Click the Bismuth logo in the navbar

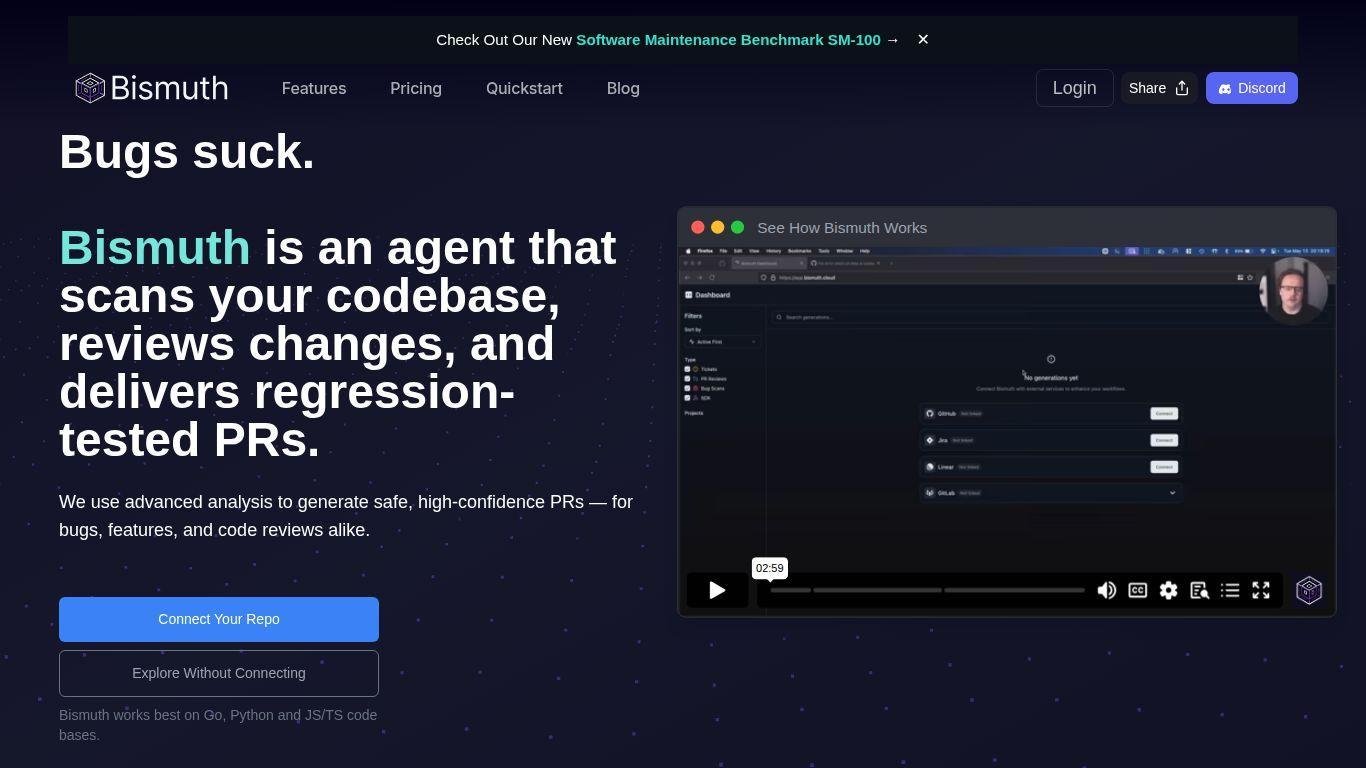[x=152, y=88]
